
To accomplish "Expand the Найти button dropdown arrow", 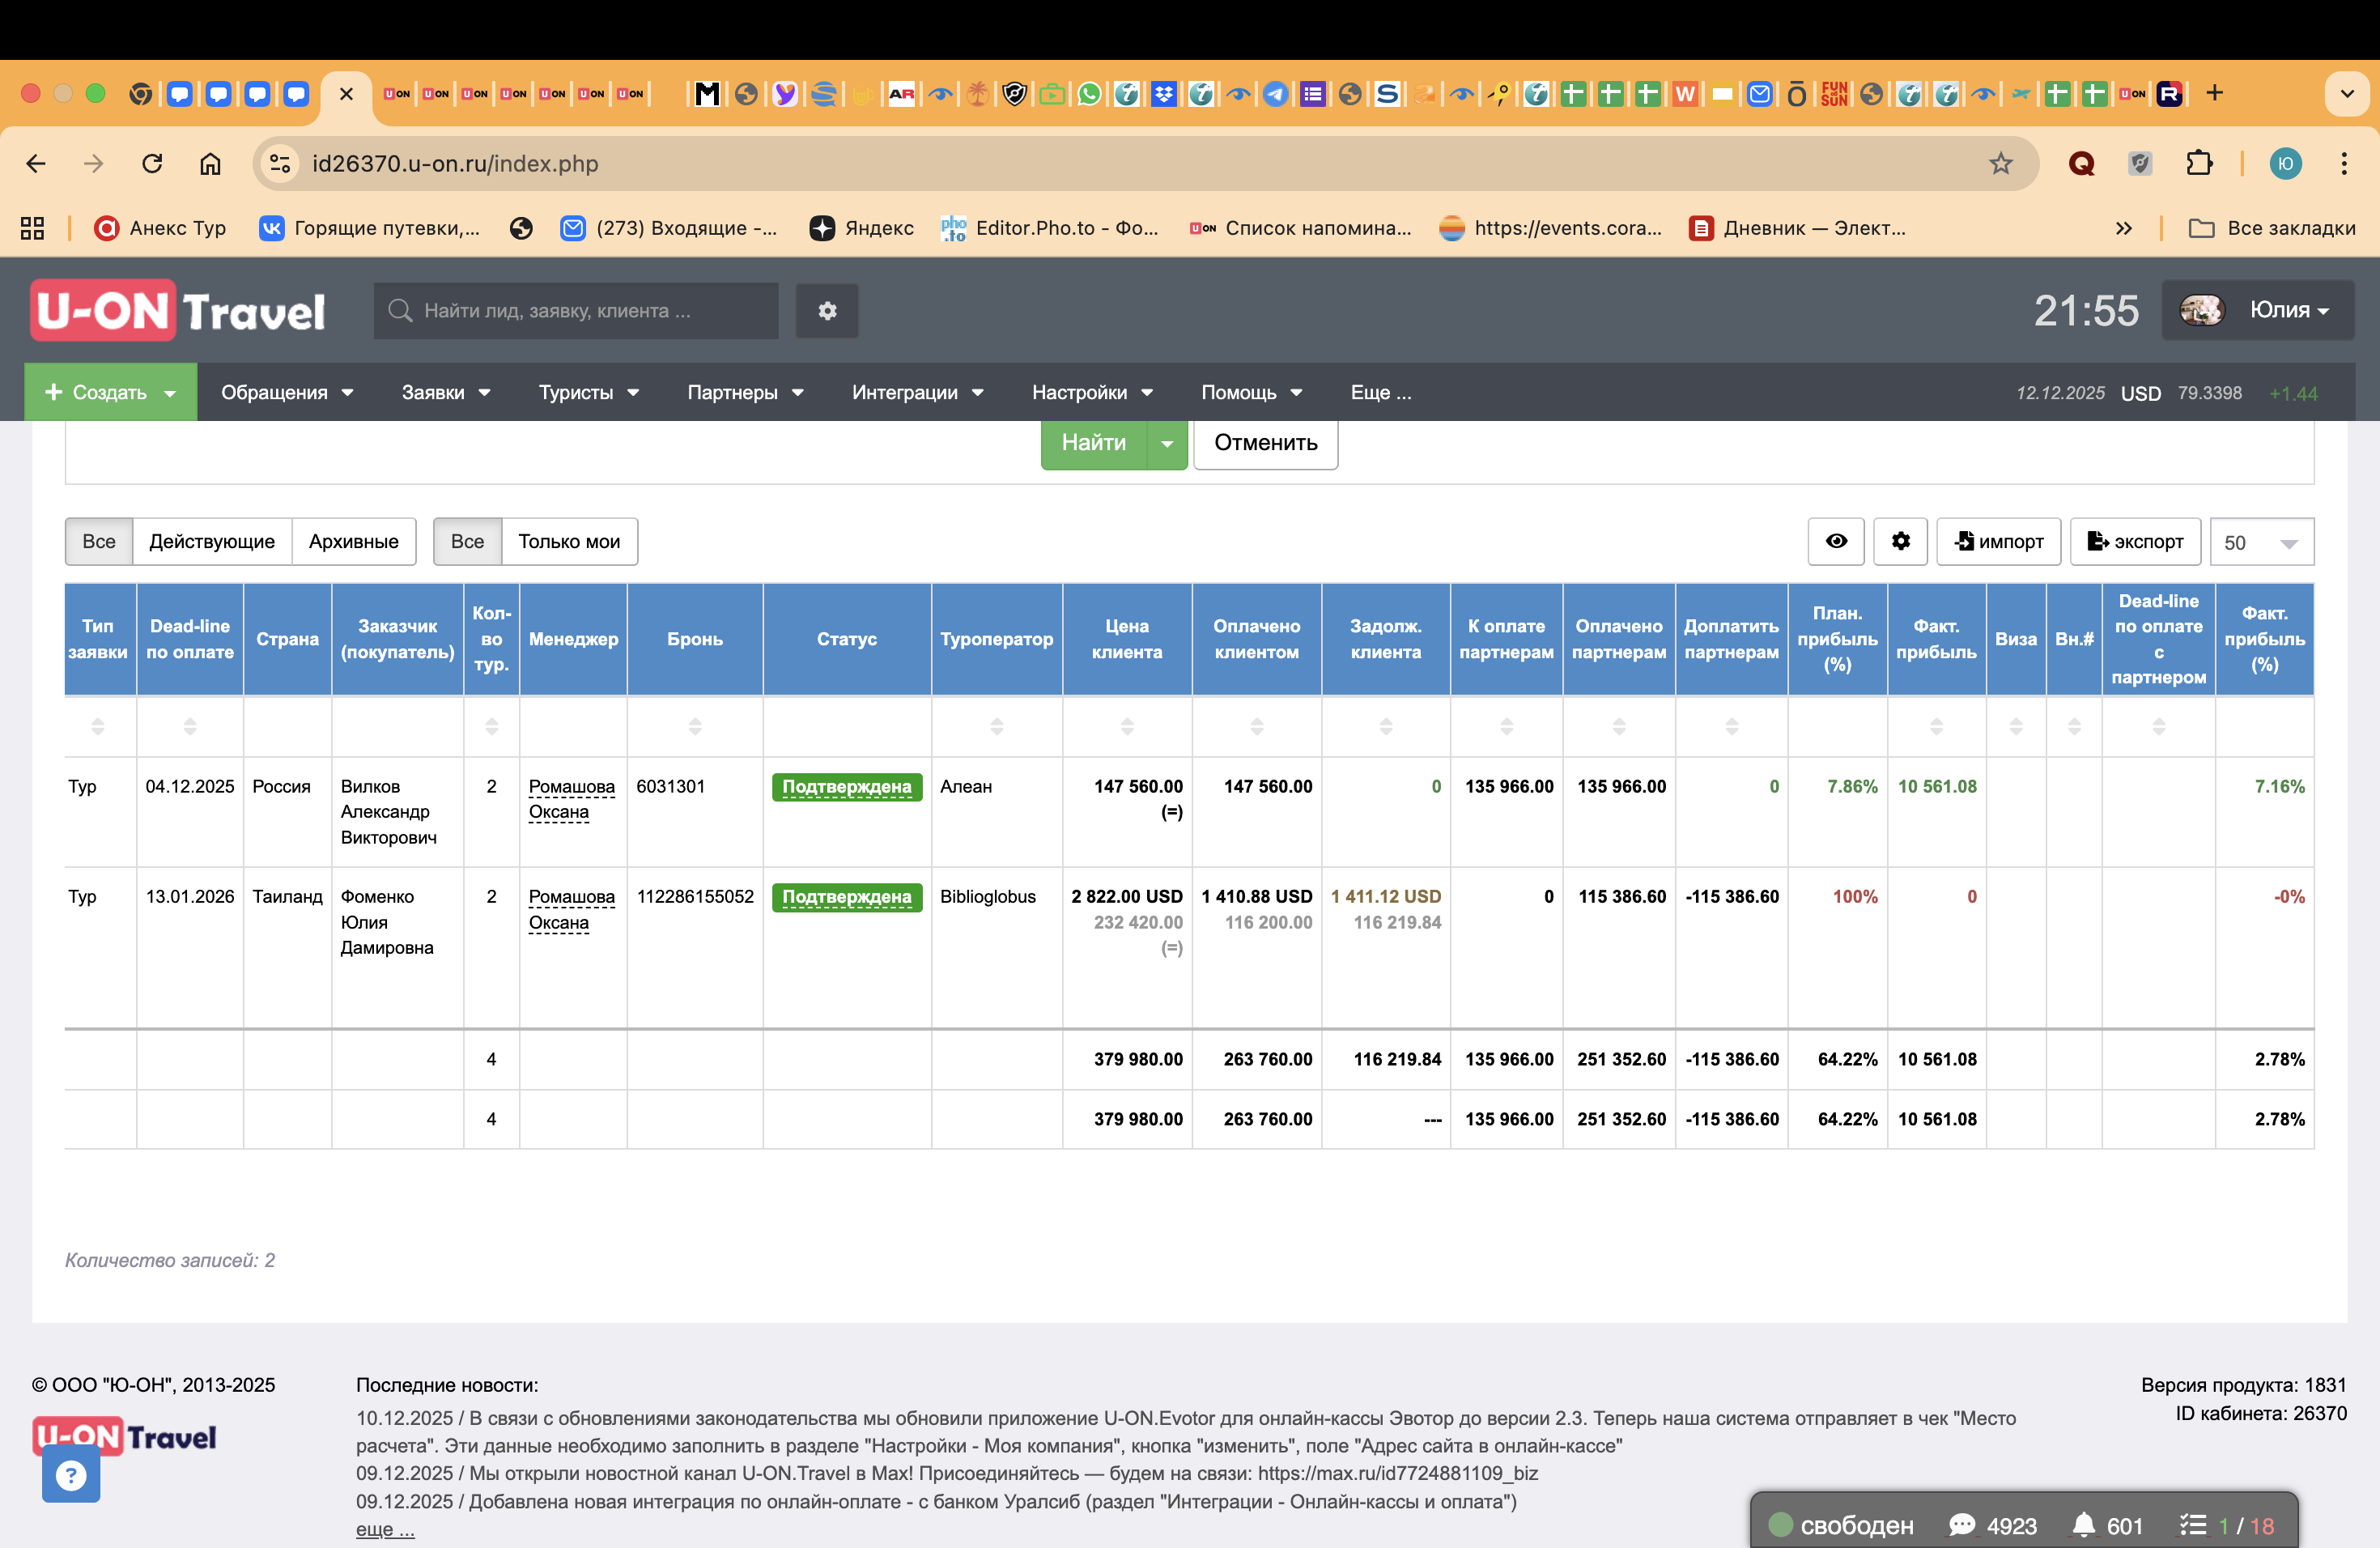I will (1166, 443).
